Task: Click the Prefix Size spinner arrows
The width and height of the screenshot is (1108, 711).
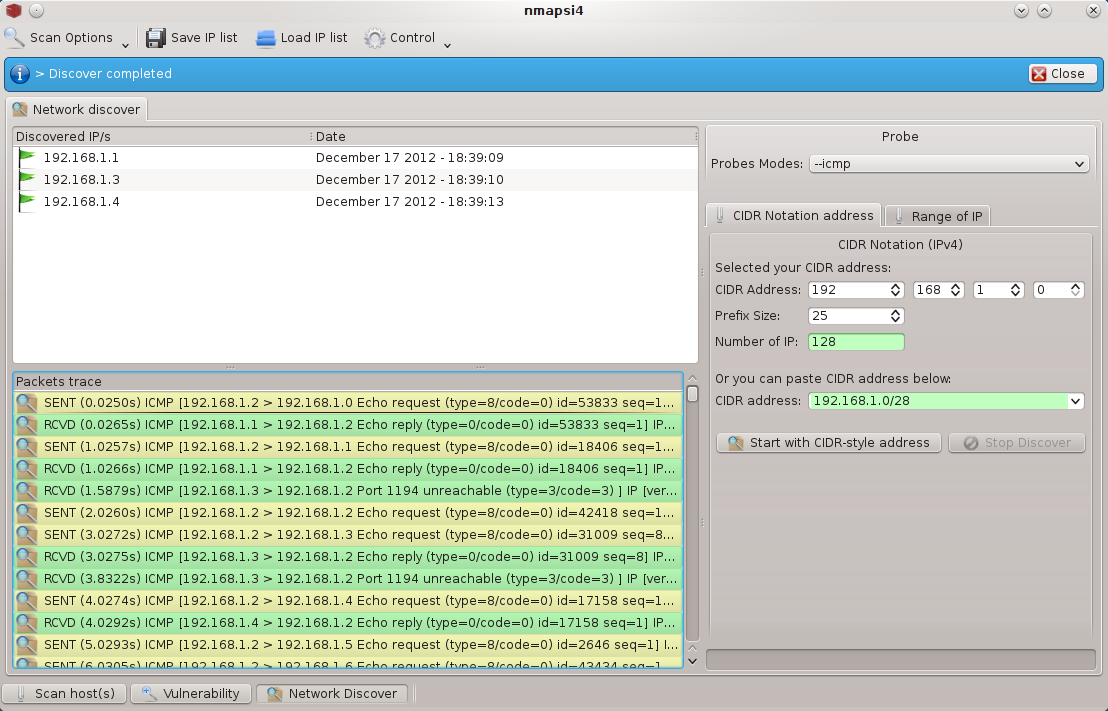Action: tap(896, 316)
